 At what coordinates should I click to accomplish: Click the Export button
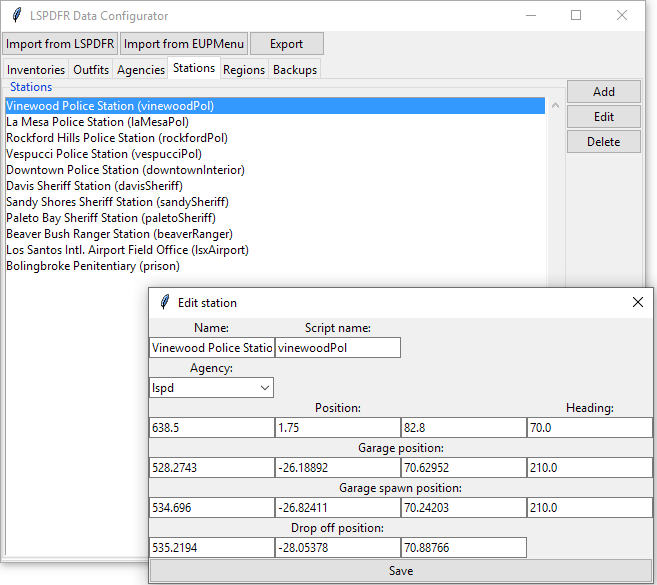pyautogui.click(x=286, y=44)
